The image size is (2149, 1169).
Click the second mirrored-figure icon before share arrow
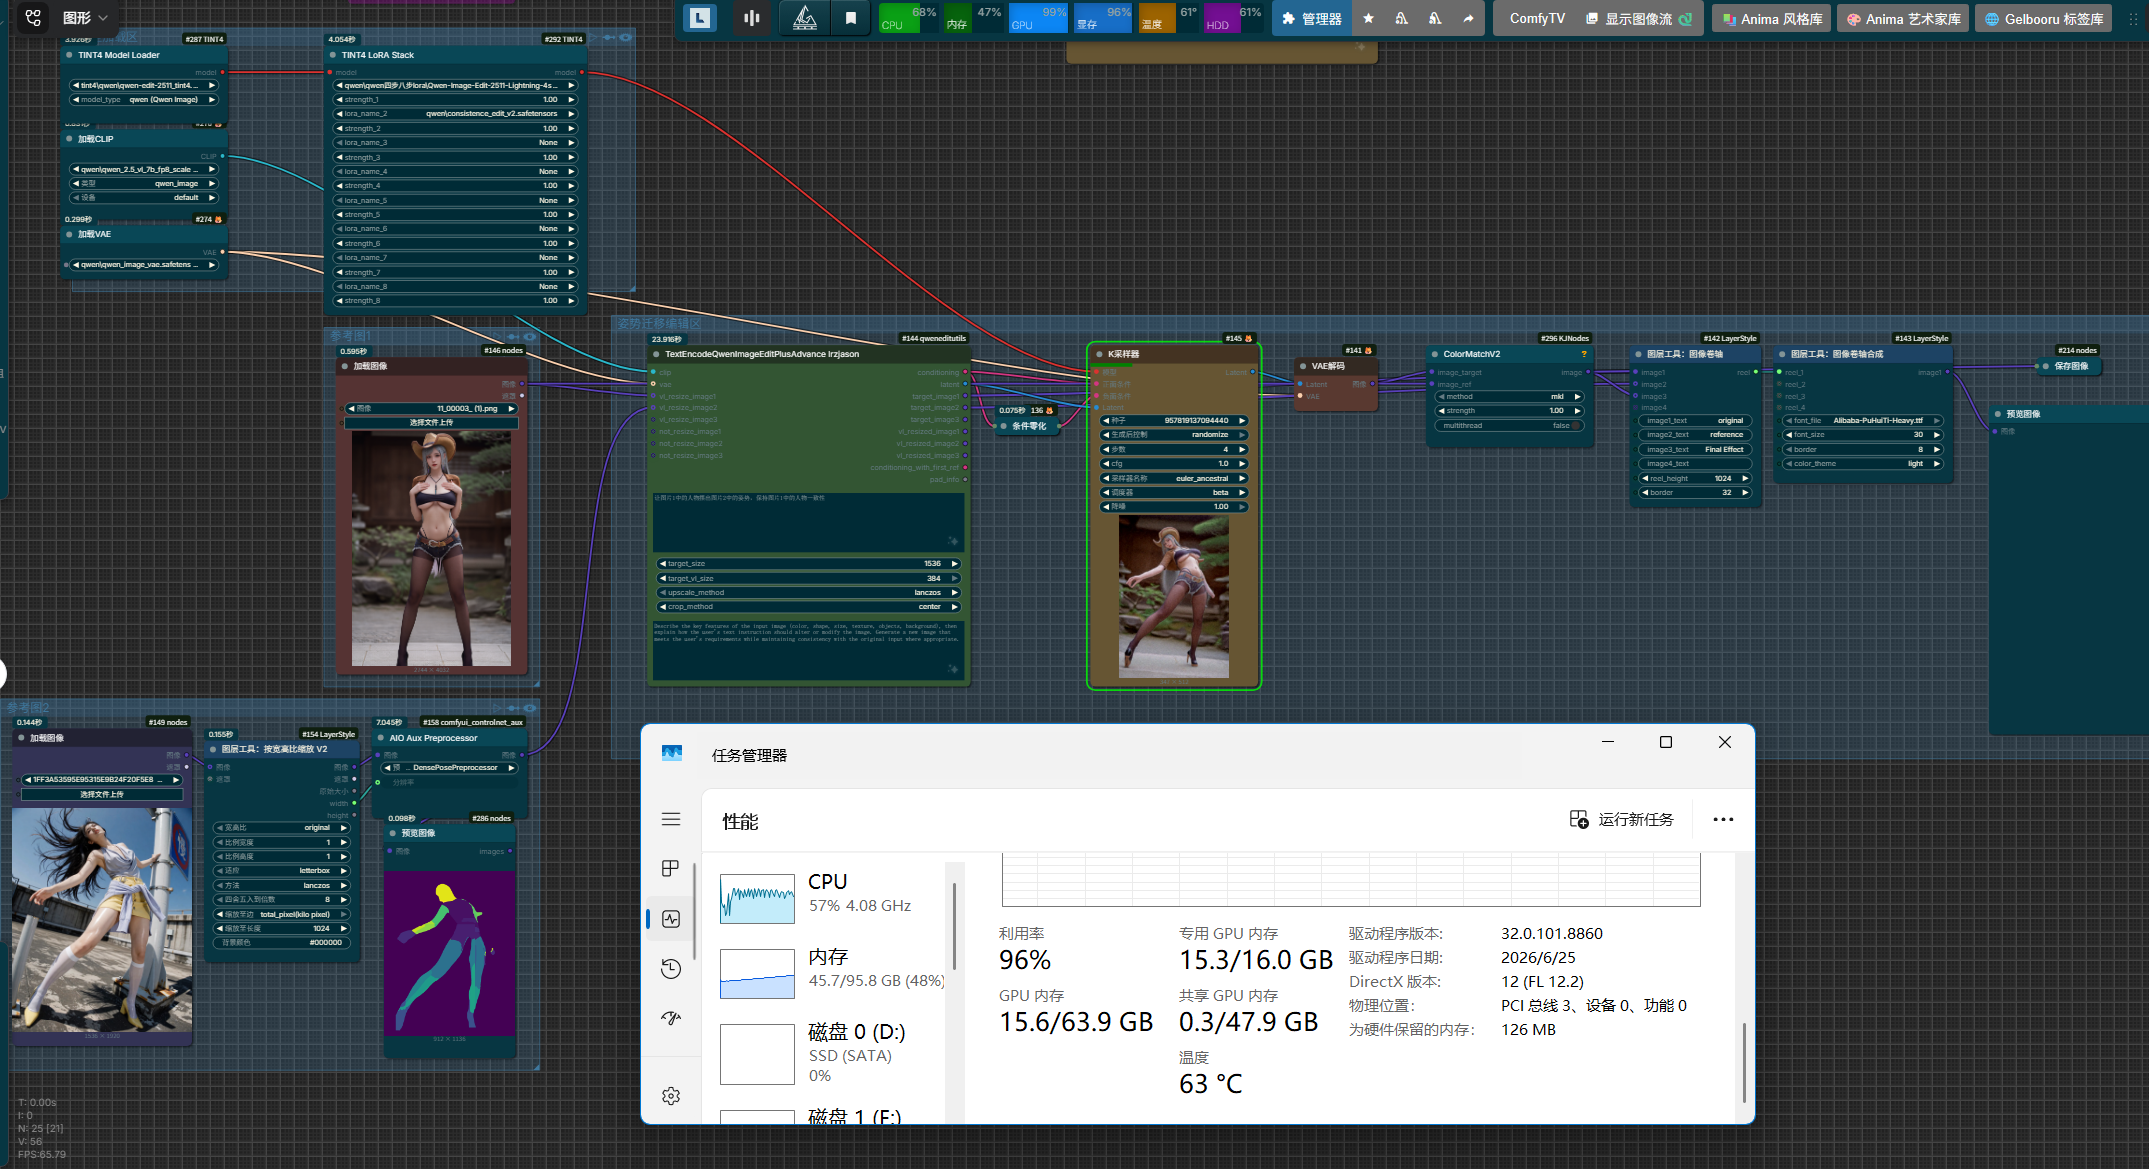point(1435,19)
